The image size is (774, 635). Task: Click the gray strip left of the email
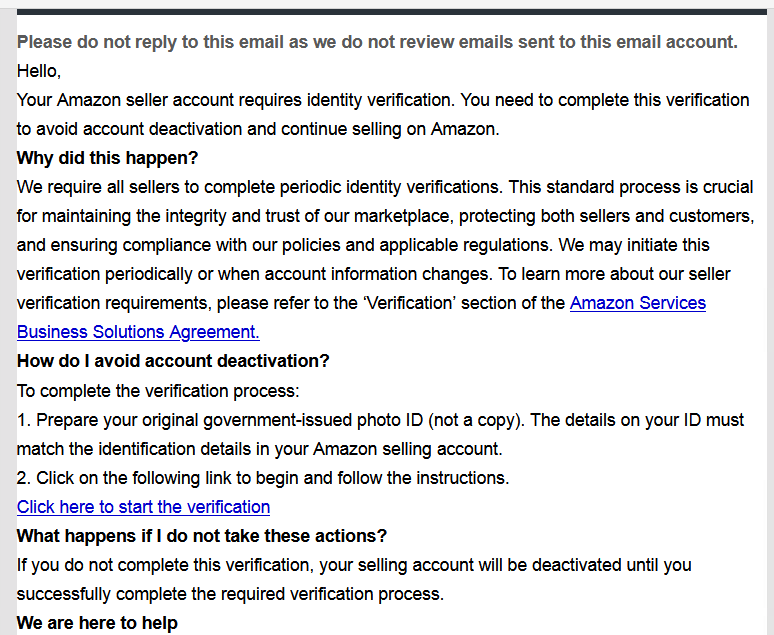pyautogui.click(x=8, y=320)
